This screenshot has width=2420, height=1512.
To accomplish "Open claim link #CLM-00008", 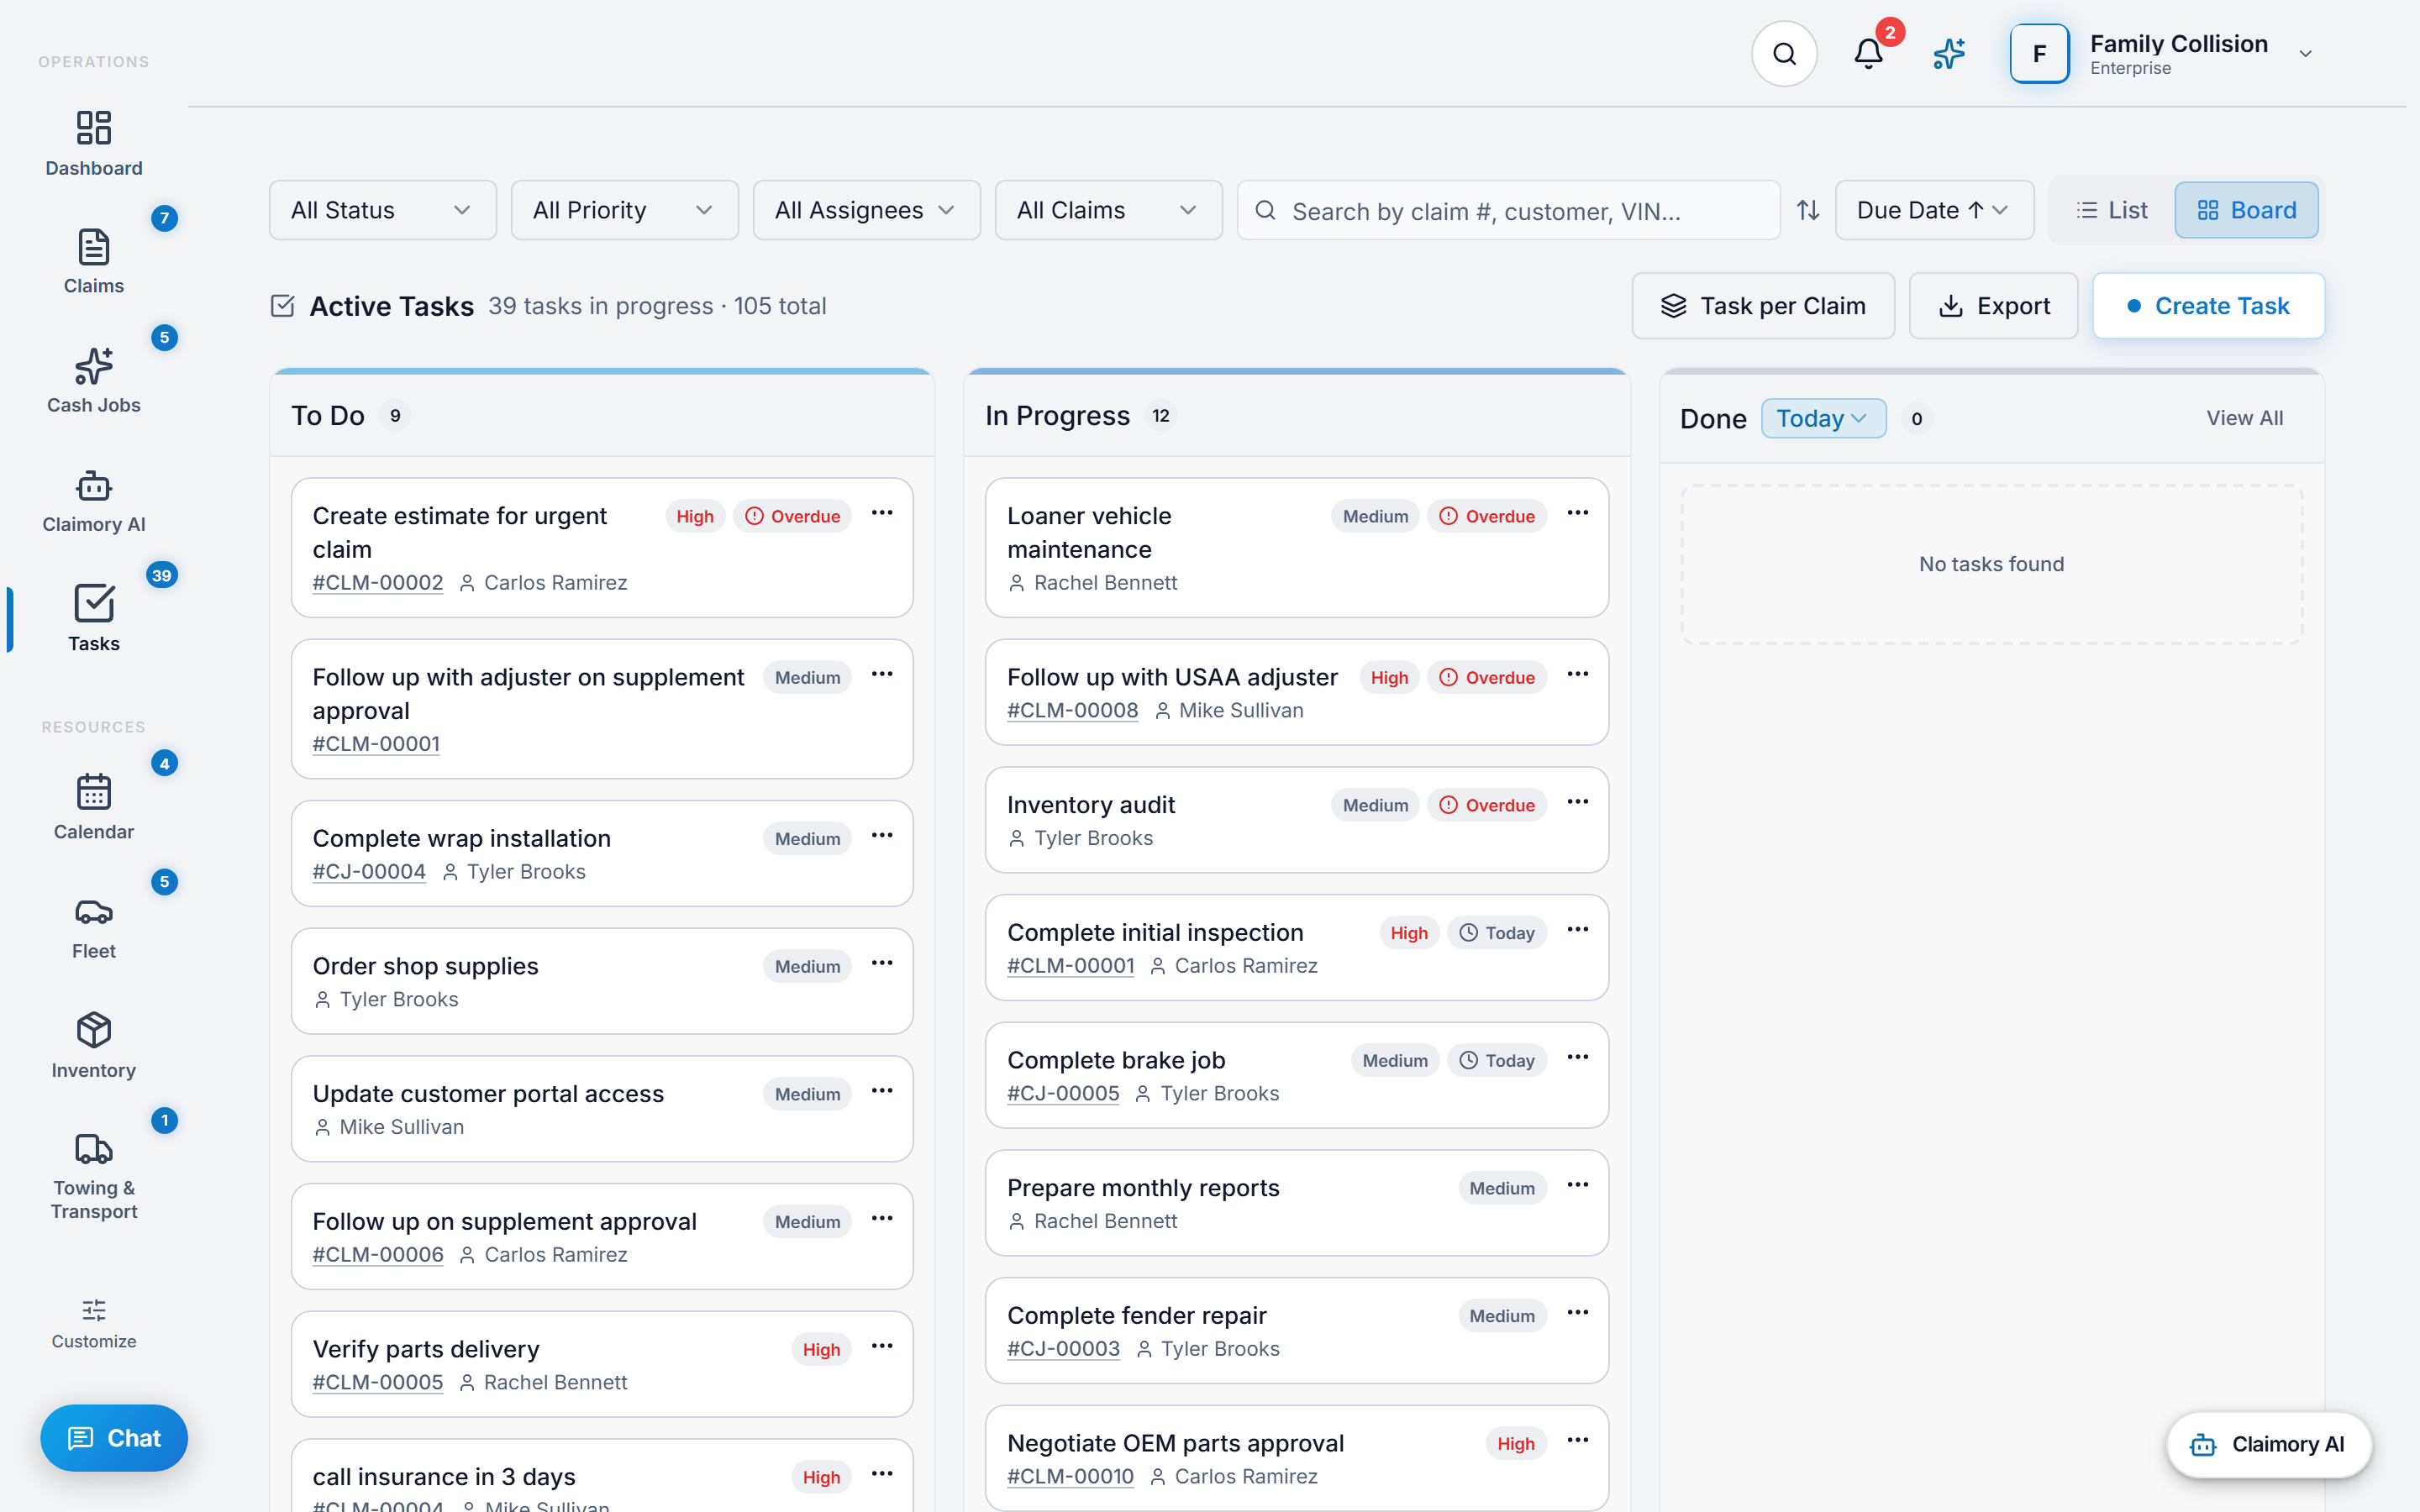I will tap(1072, 710).
